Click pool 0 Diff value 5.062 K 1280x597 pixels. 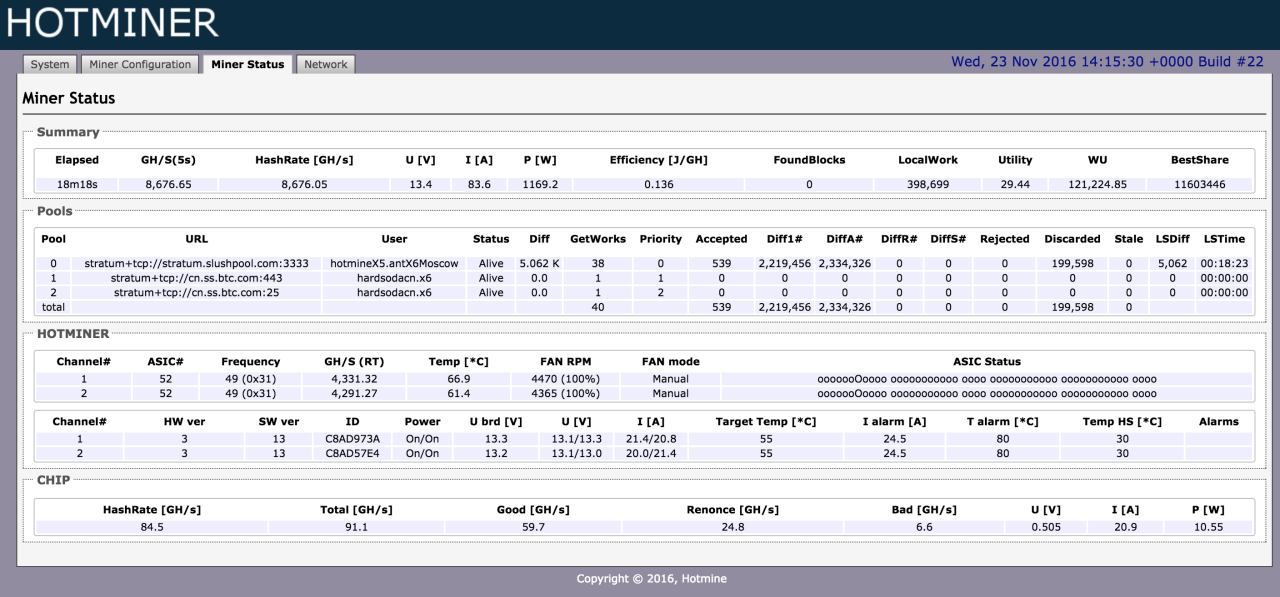pos(539,264)
